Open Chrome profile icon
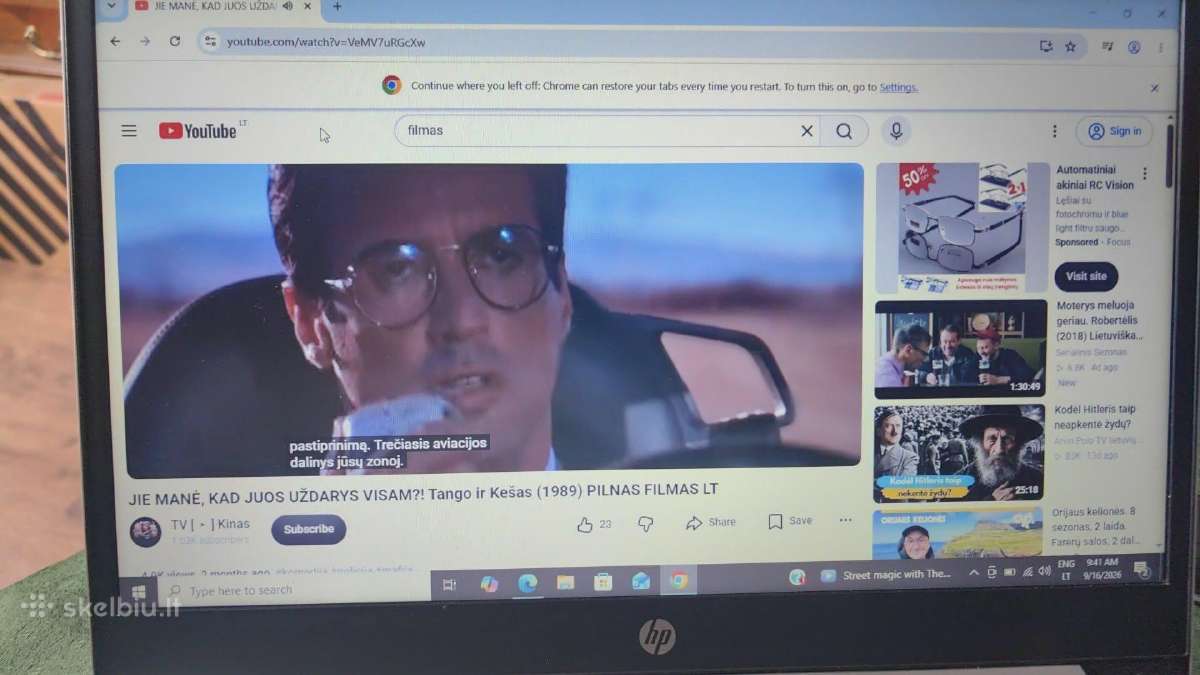 [1134, 47]
